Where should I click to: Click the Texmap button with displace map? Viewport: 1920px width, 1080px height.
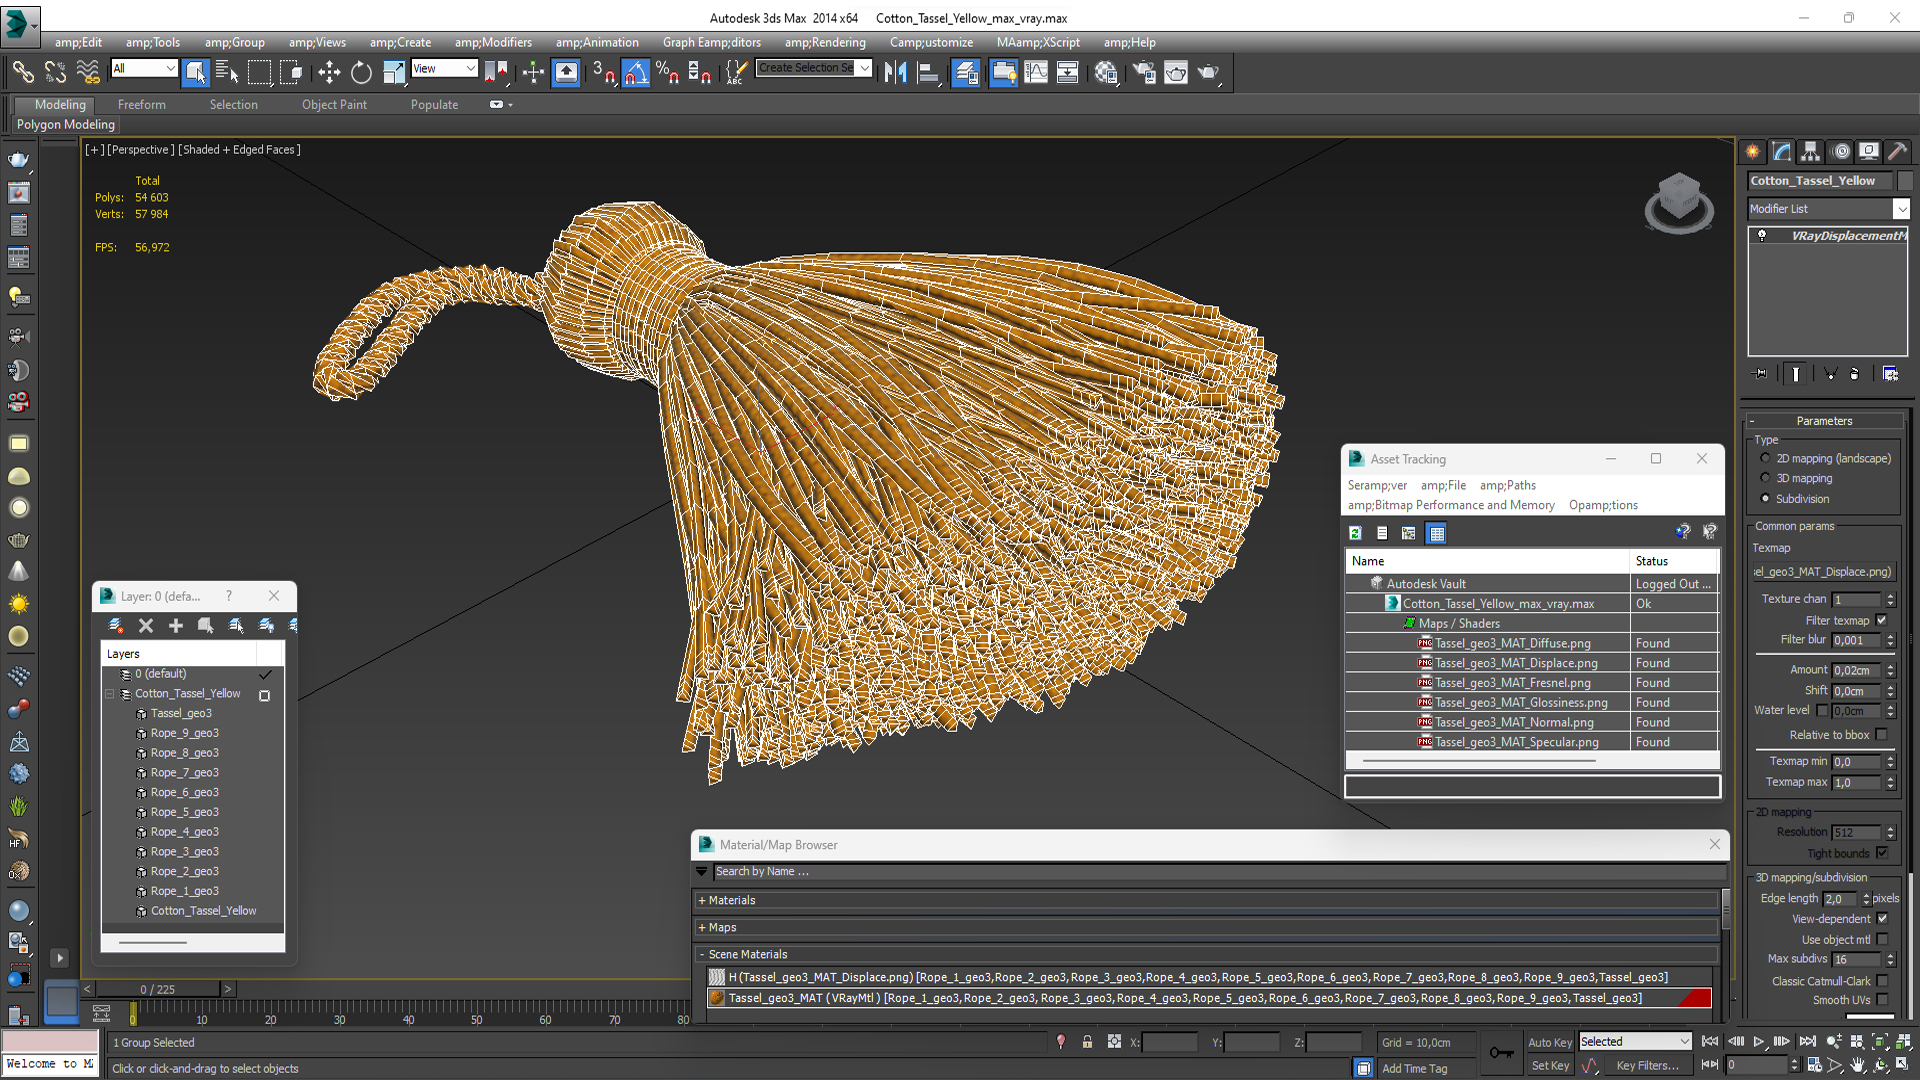[1826, 571]
